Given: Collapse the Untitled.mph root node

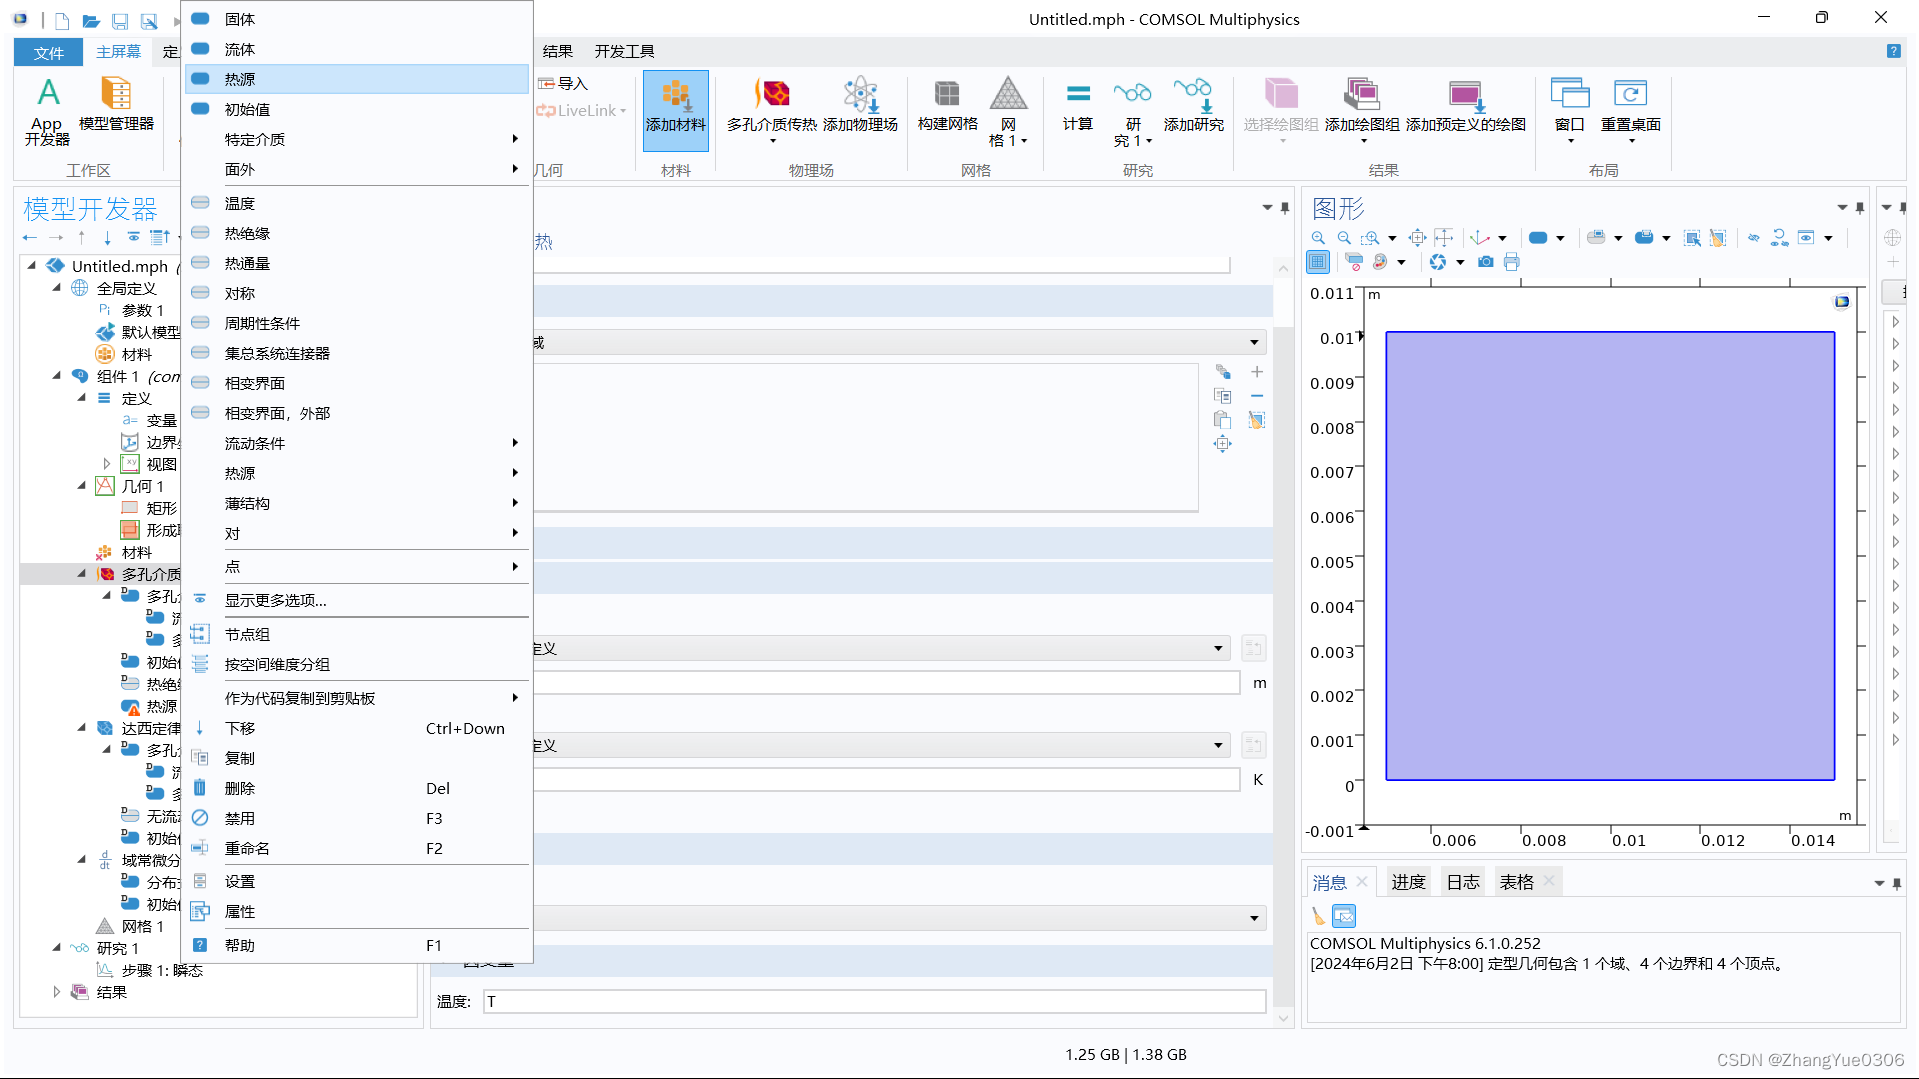Looking at the screenshot, I should pyautogui.click(x=32, y=266).
